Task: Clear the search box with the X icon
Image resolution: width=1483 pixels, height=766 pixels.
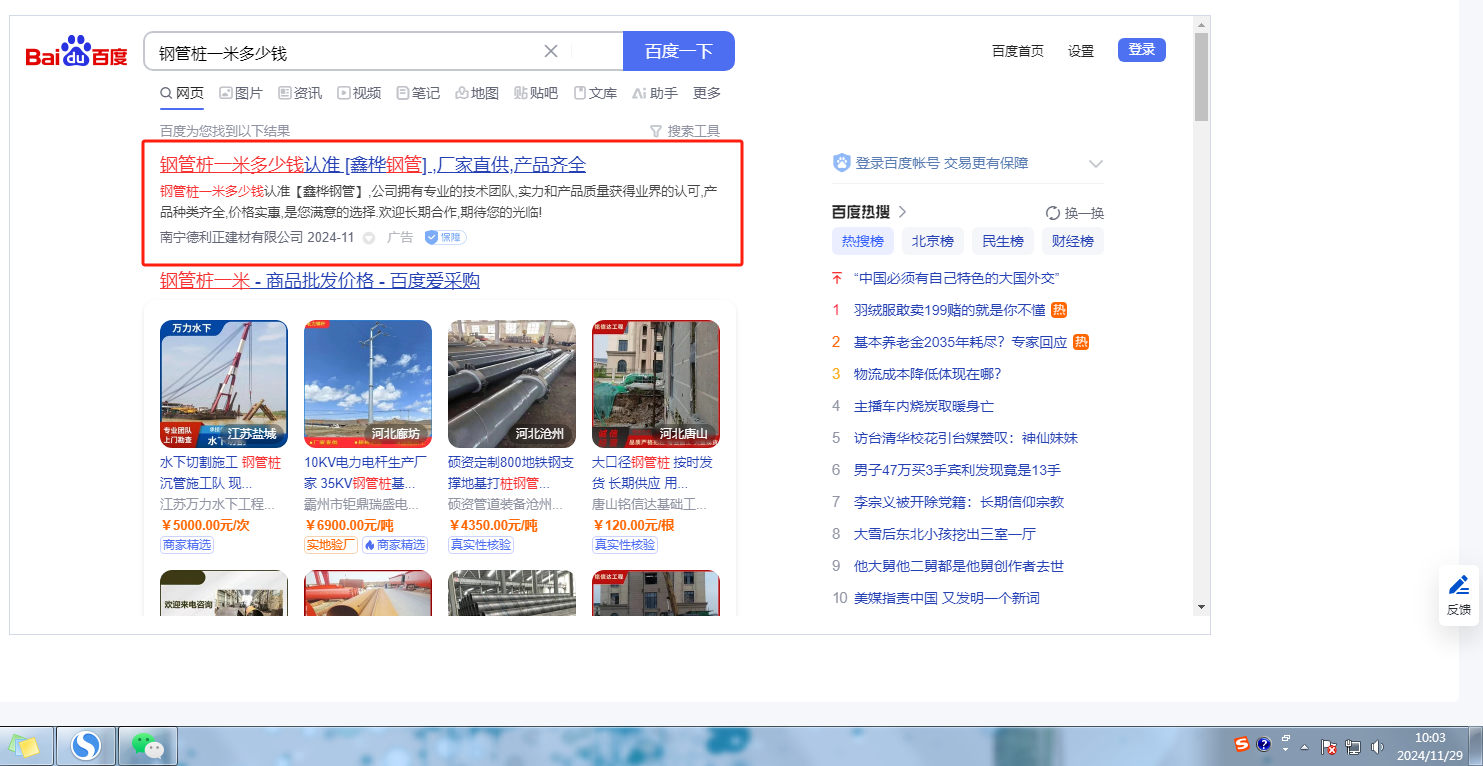Action: point(551,51)
